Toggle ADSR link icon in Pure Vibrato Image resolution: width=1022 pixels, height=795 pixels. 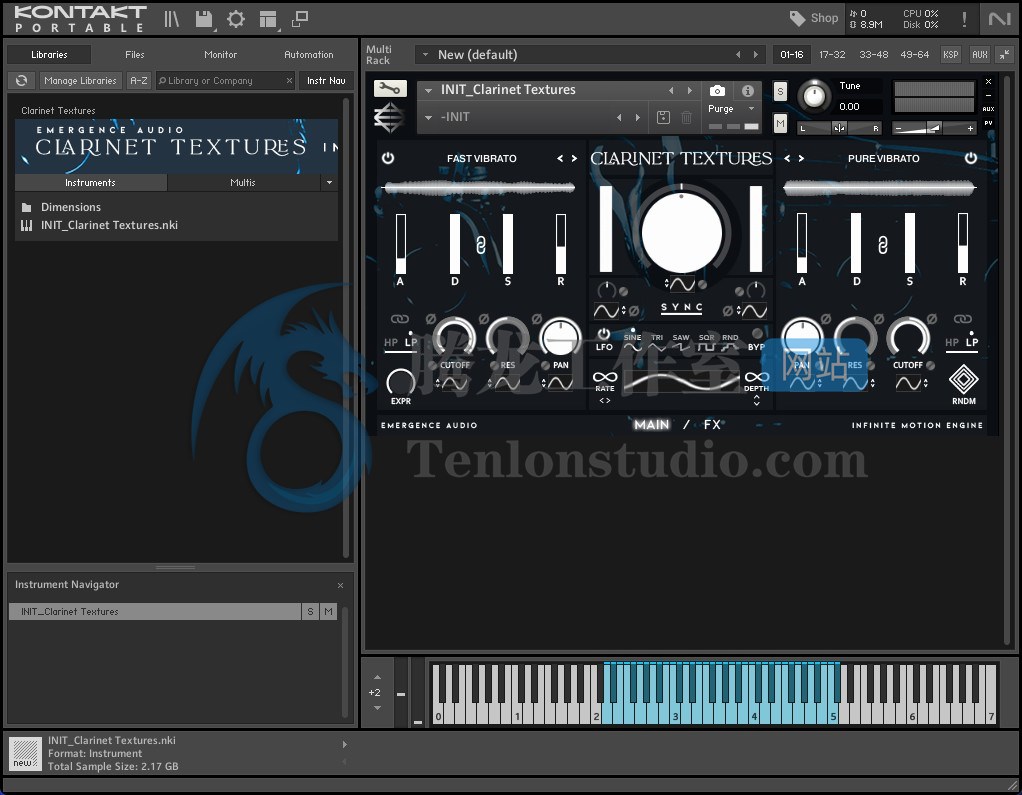(x=883, y=245)
